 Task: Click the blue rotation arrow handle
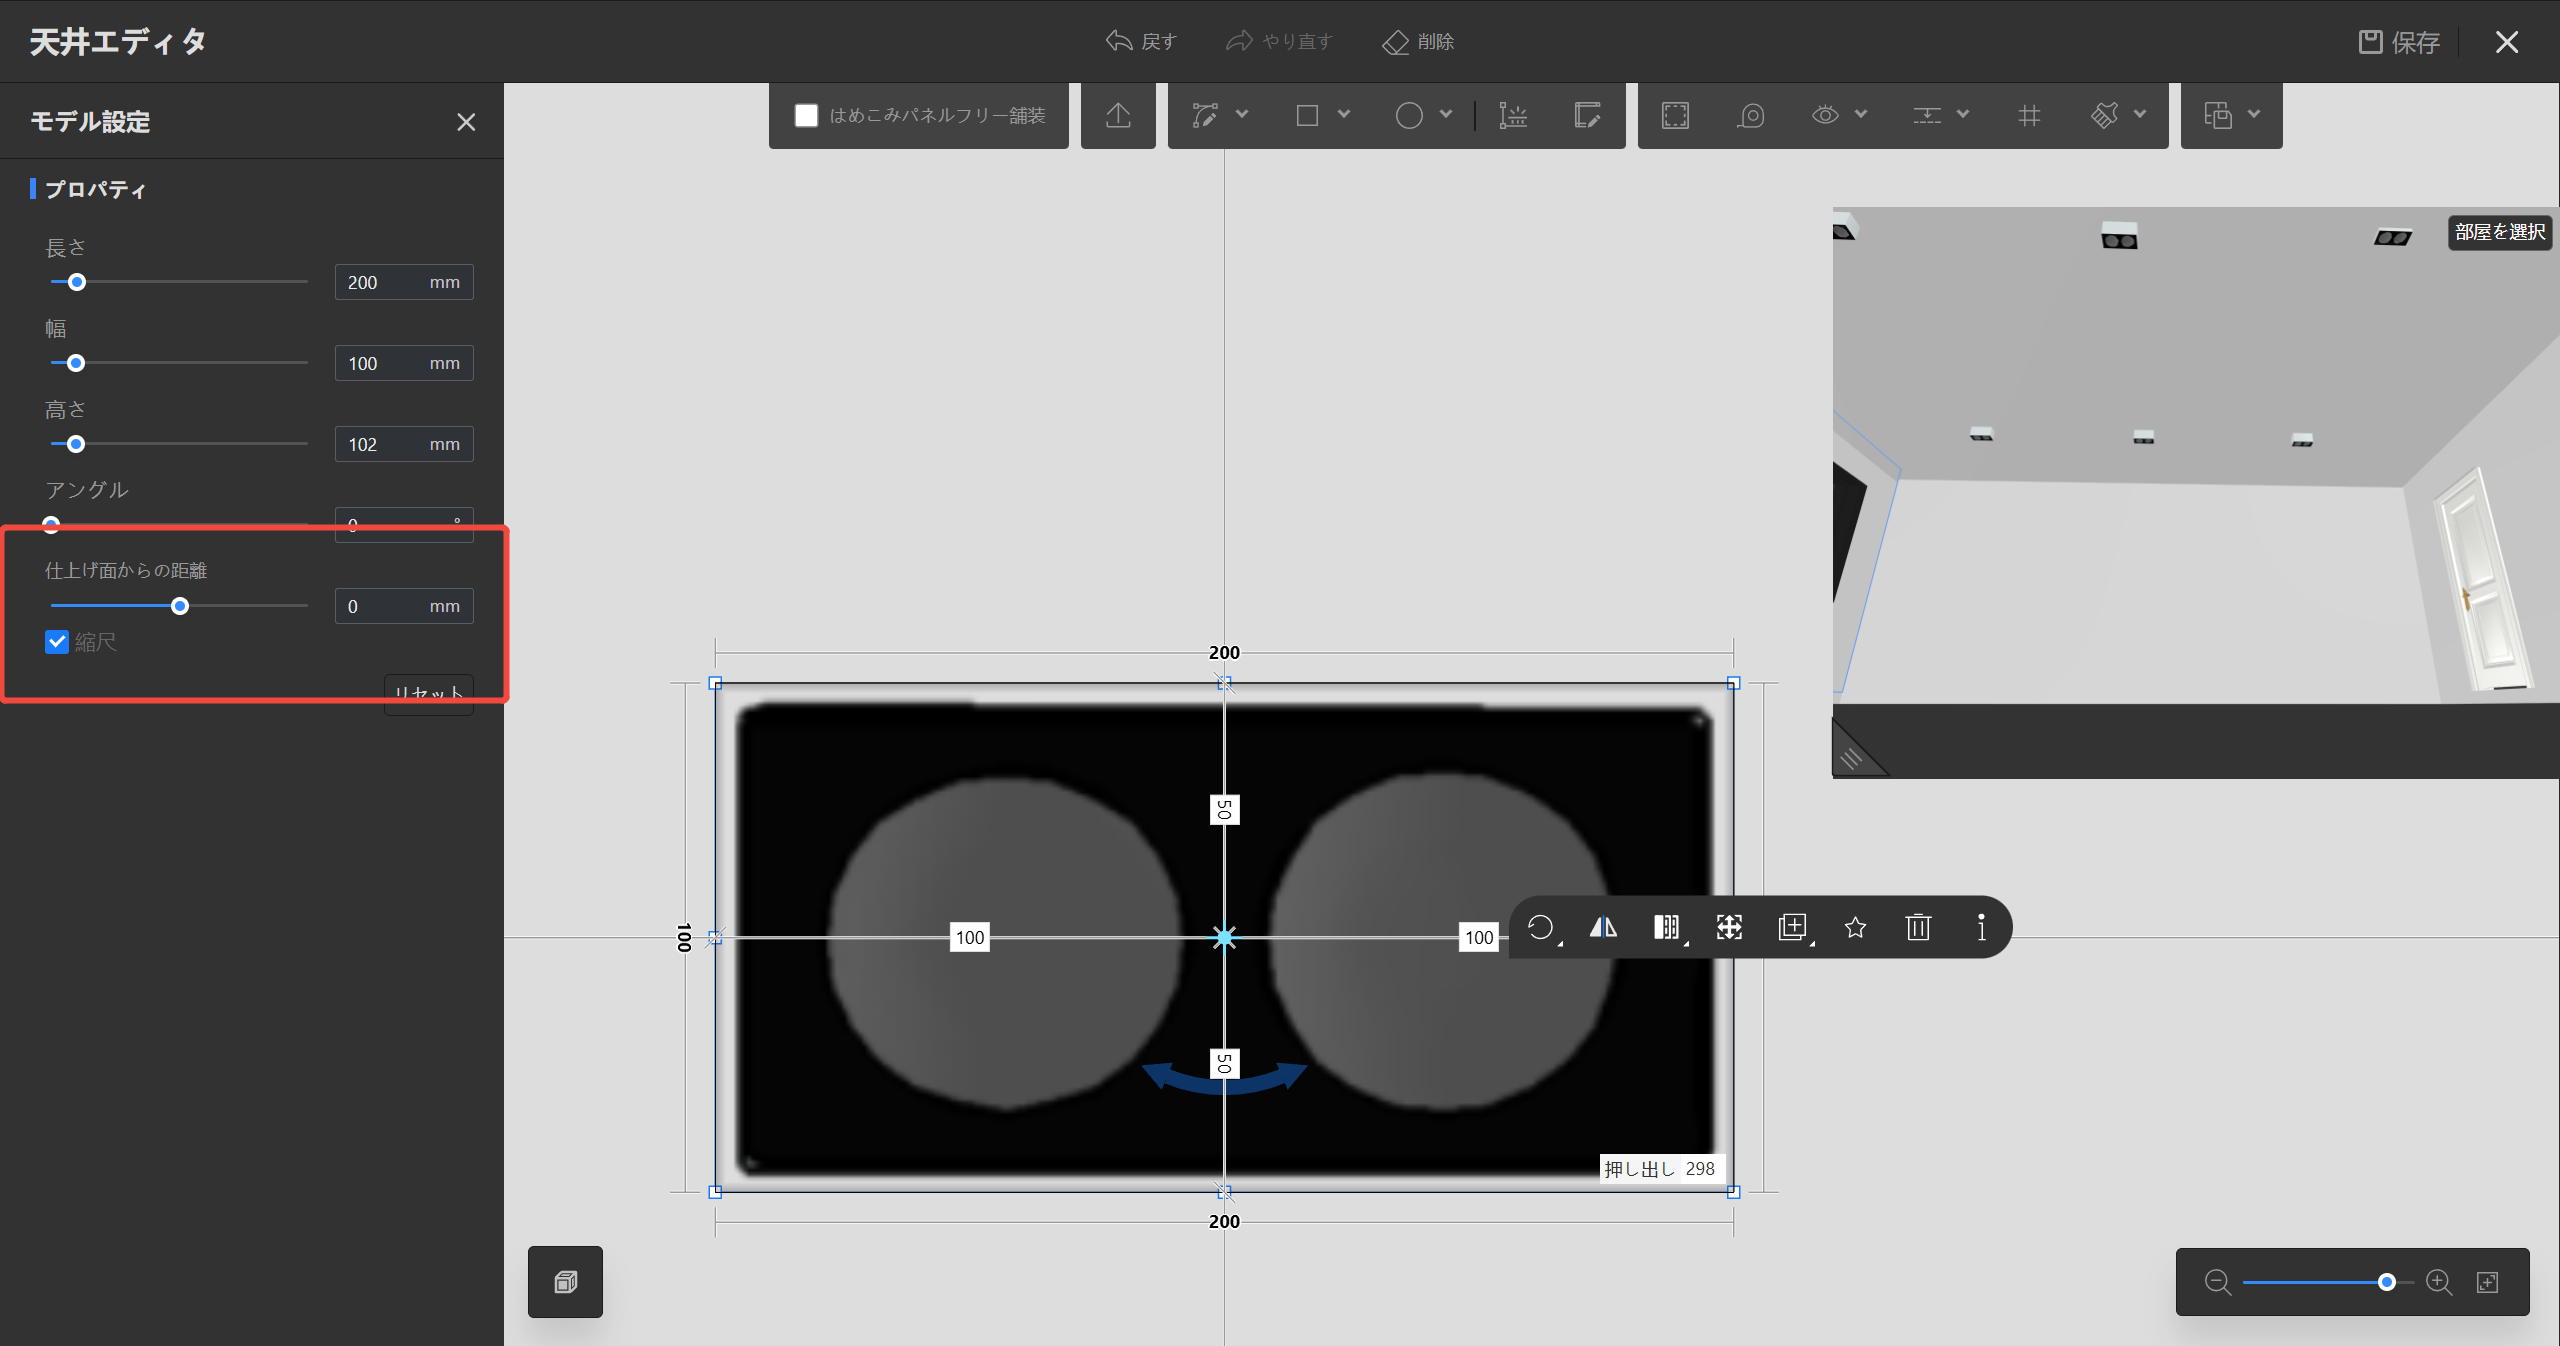coord(1224,1078)
